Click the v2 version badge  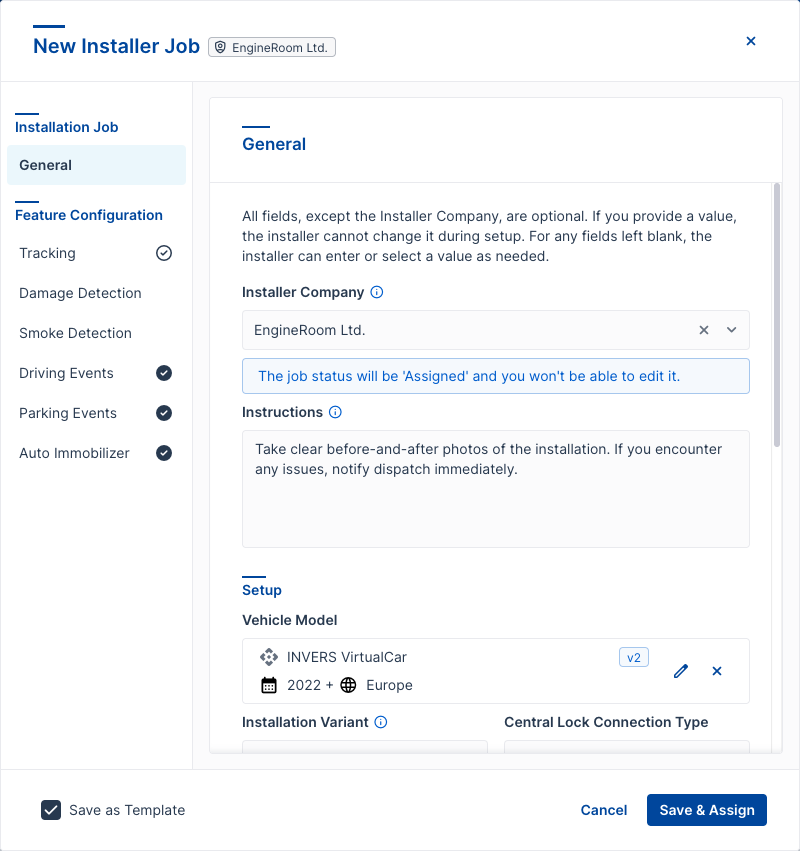pyautogui.click(x=634, y=657)
